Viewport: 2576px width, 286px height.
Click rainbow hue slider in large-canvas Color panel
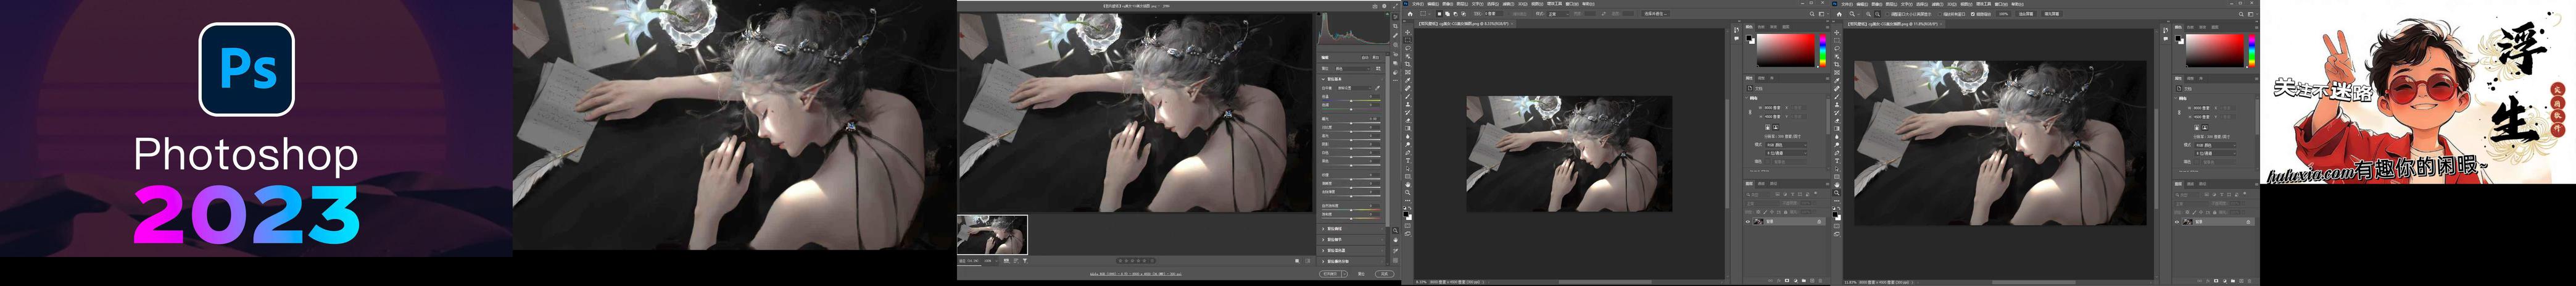tap(2251, 50)
